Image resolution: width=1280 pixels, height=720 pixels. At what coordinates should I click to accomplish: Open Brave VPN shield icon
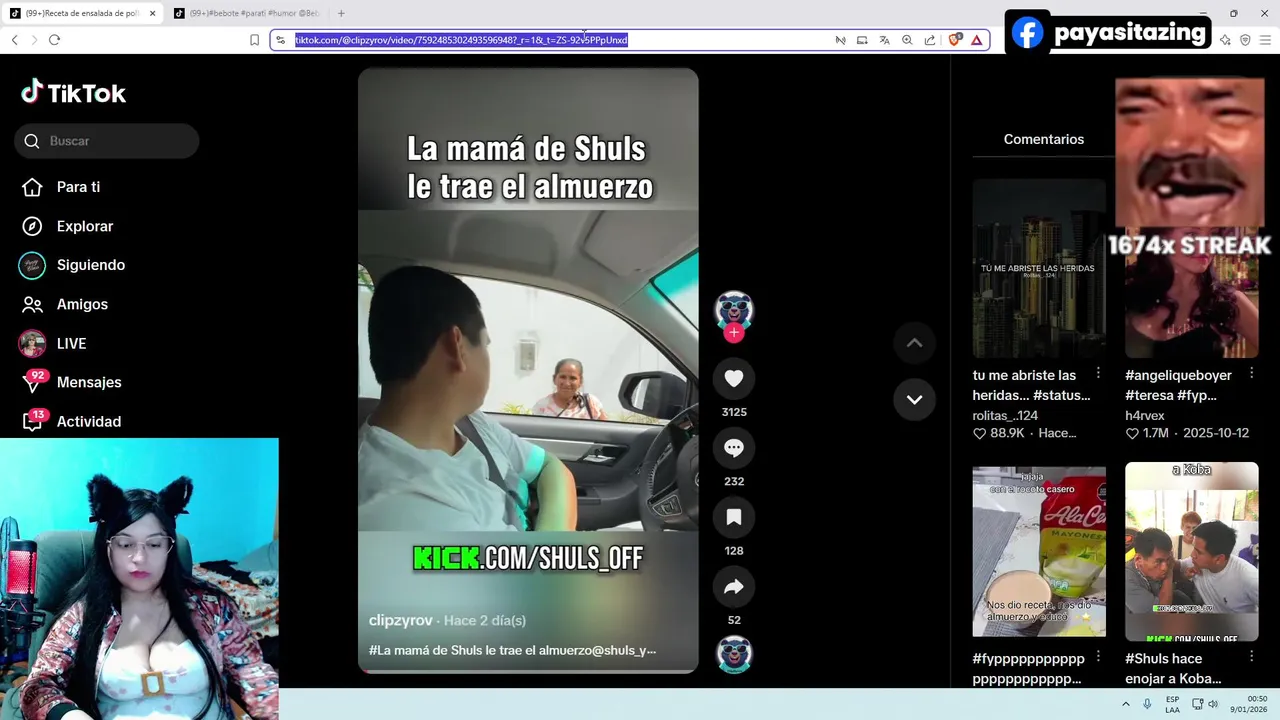pos(1245,40)
